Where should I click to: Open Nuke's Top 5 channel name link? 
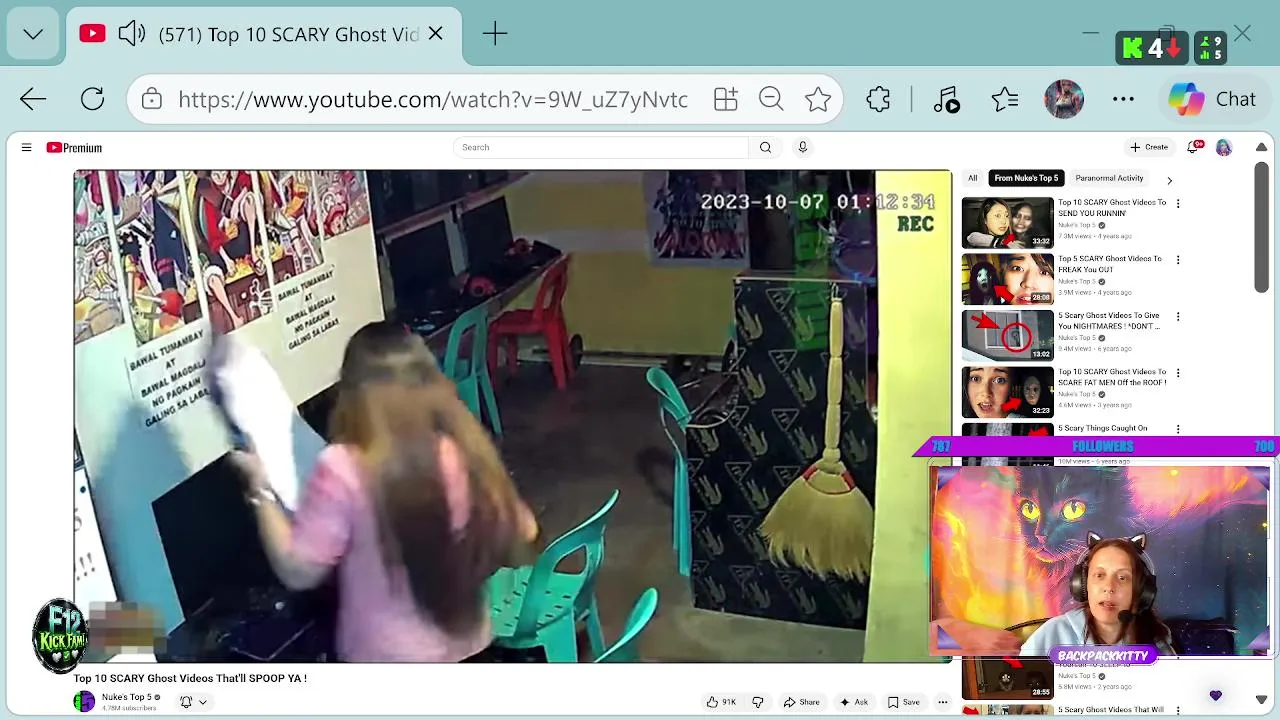[126, 697]
